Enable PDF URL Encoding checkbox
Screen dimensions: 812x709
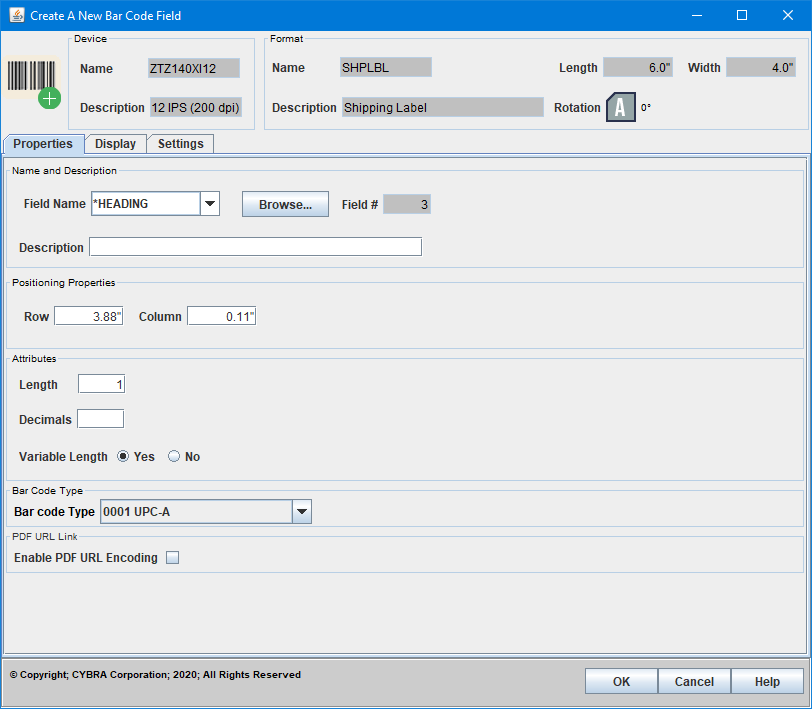(172, 558)
